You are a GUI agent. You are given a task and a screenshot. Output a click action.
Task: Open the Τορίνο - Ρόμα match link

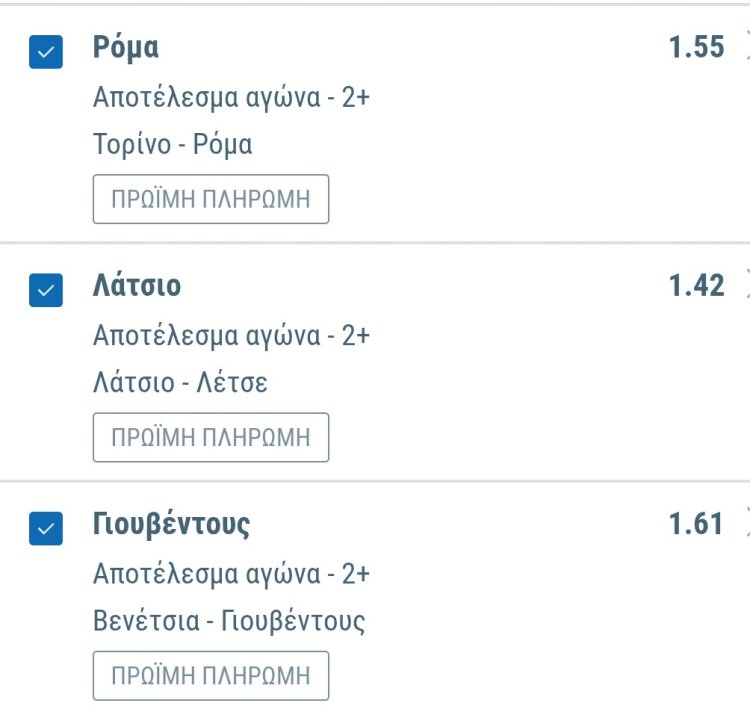172,145
